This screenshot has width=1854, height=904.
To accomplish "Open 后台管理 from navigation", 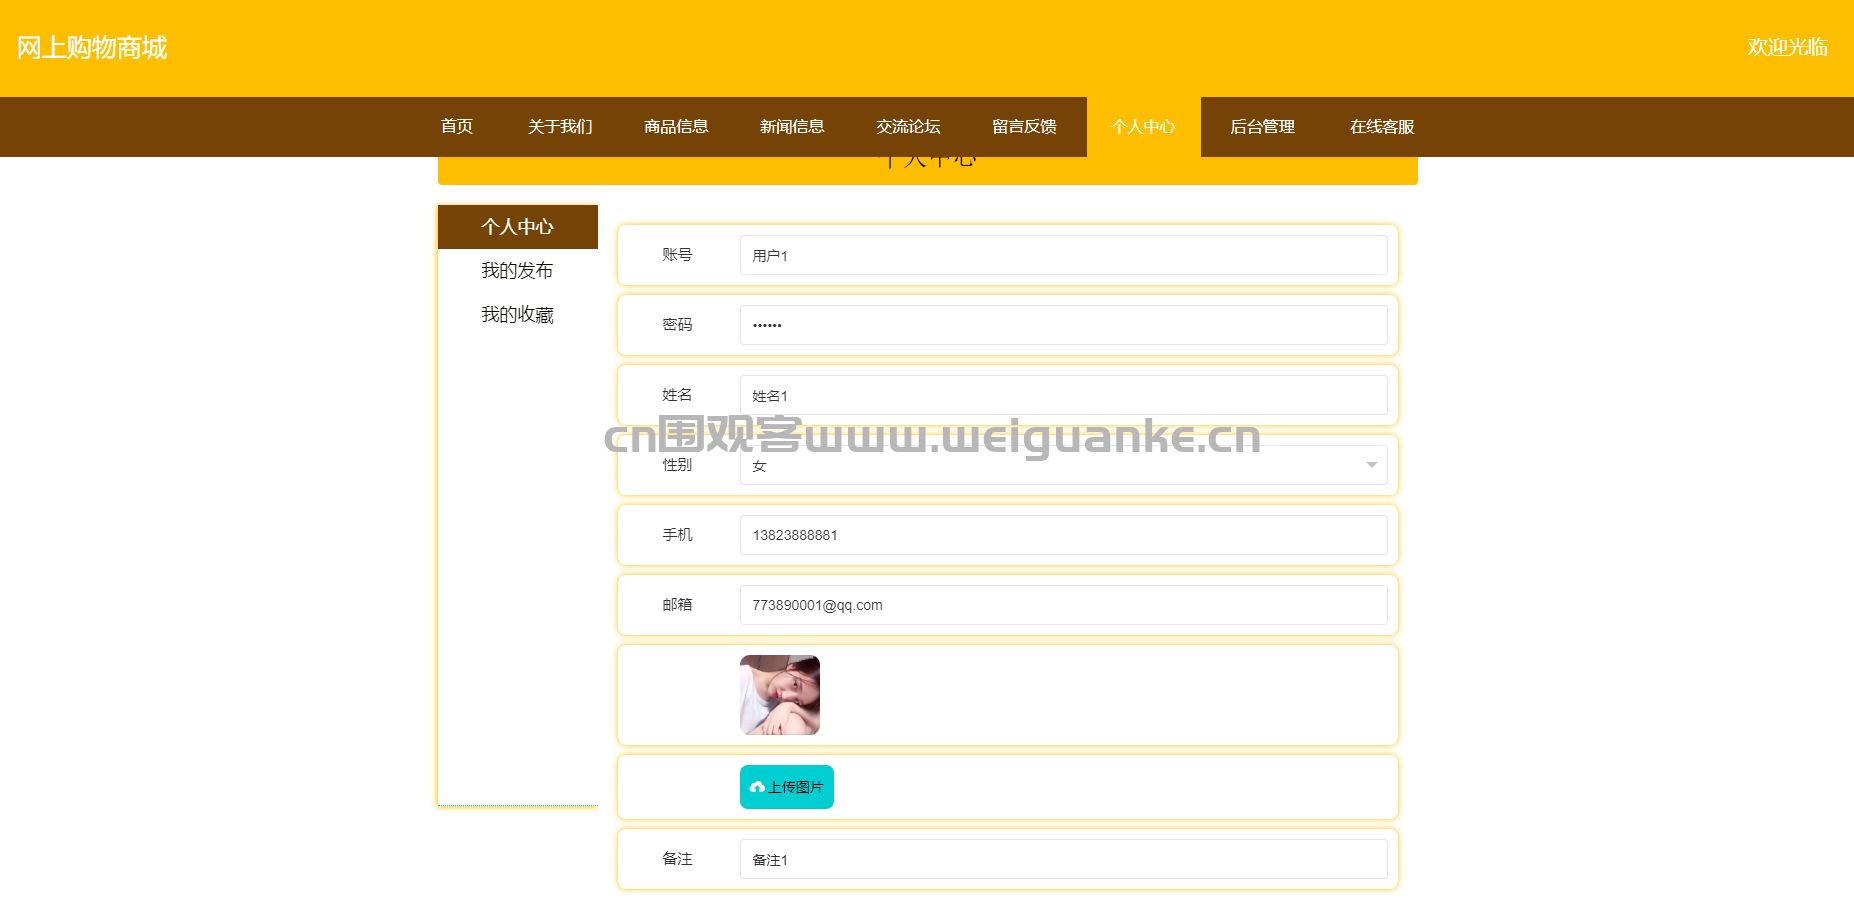I will click(1262, 127).
